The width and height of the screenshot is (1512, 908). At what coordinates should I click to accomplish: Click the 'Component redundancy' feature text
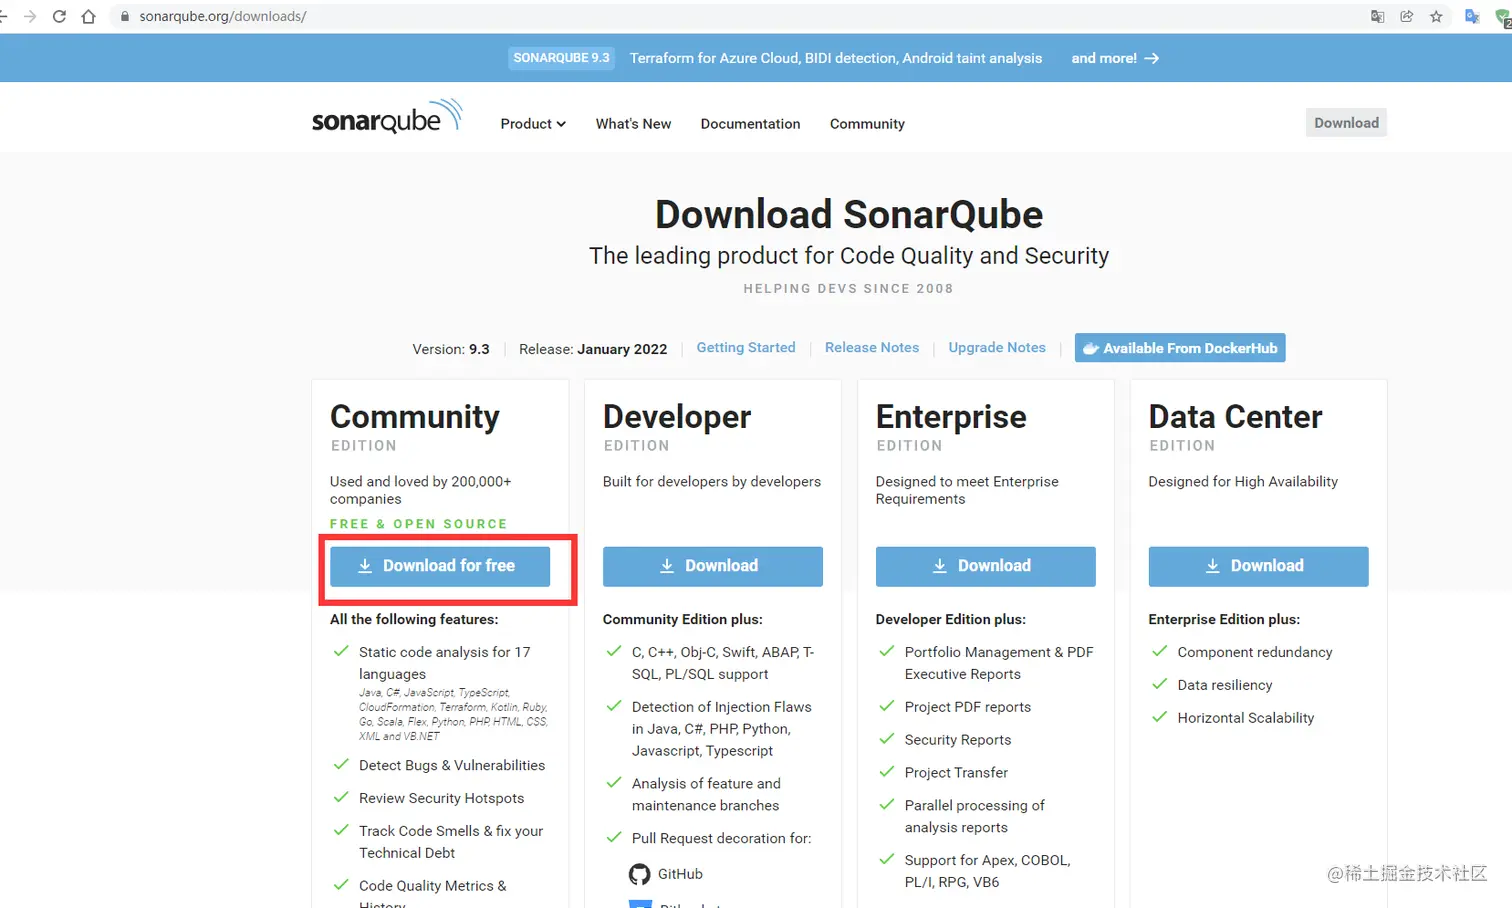[x=1255, y=652]
